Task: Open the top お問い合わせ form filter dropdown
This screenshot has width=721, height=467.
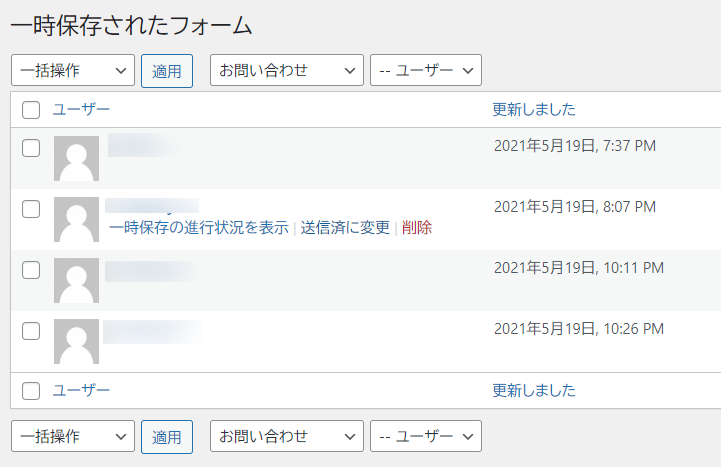Action: click(x=287, y=70)
